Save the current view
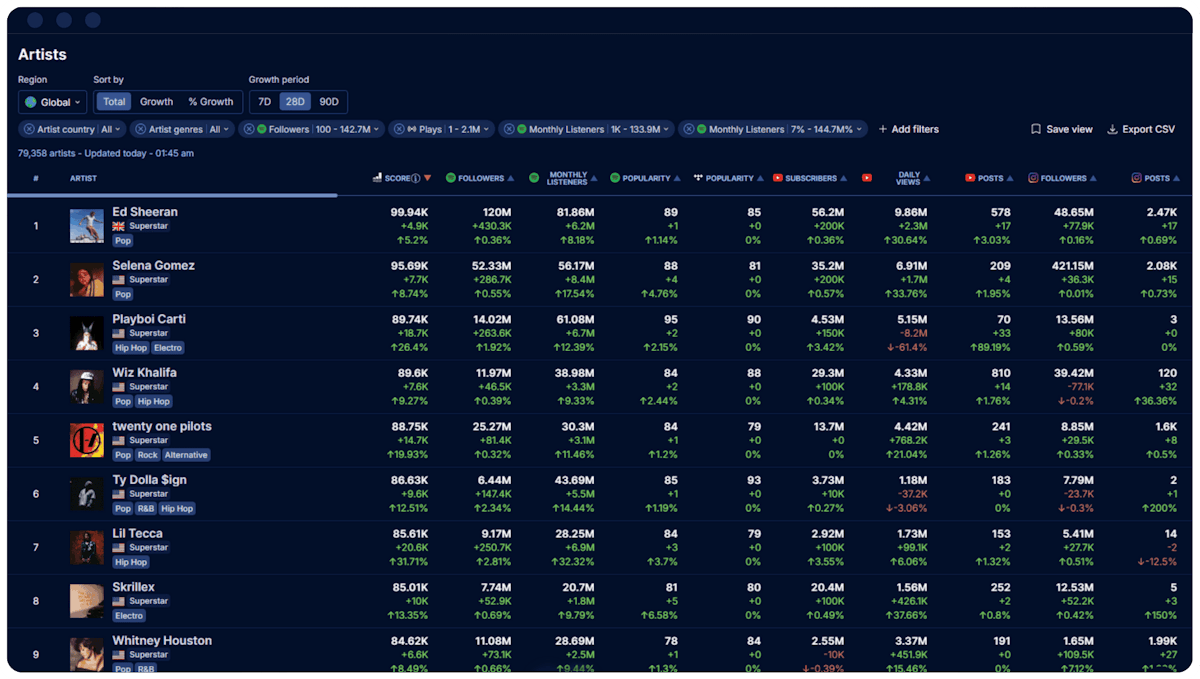Screen dimensions: 1200x679 click(1062, 129)
